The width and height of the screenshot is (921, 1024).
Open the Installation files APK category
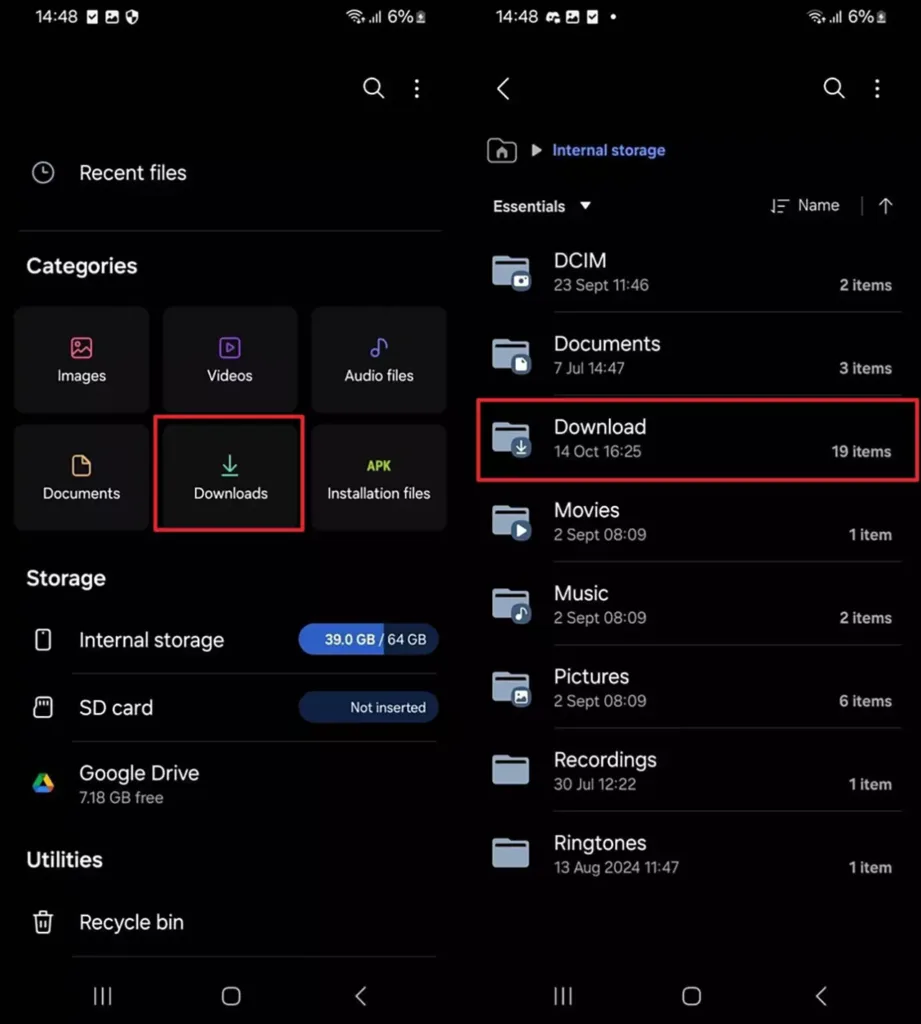(379, 477)
